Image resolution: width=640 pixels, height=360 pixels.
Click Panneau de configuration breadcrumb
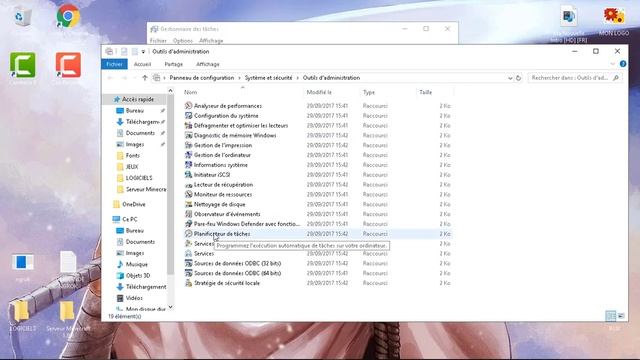pyautogui.click(x=202, y=78)
